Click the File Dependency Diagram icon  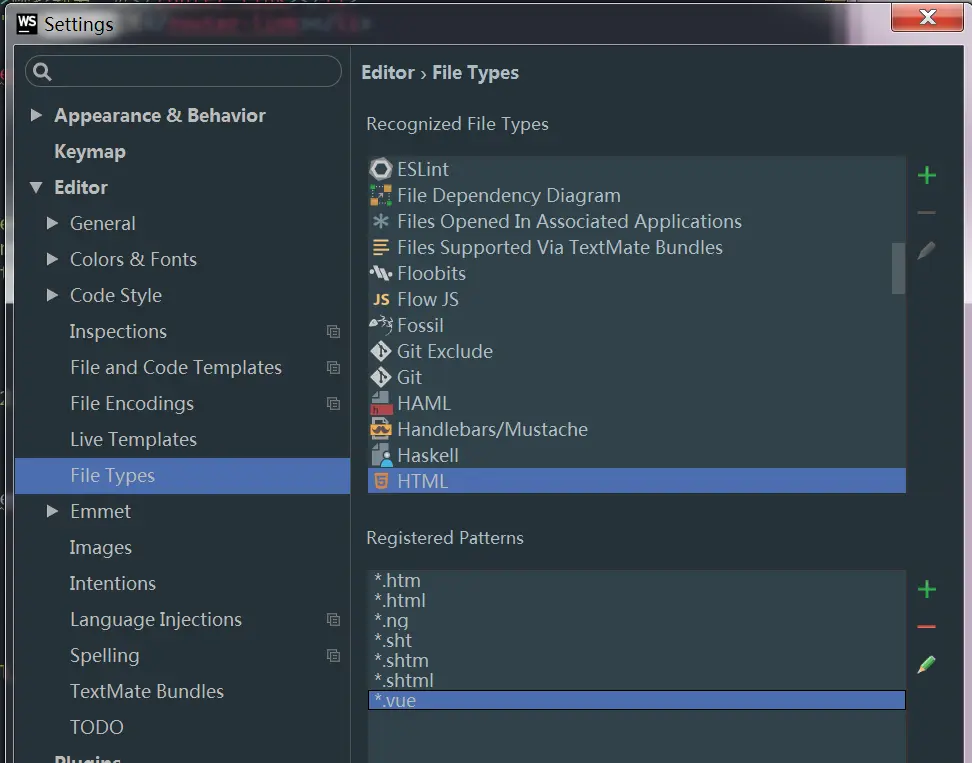(381, 195)
